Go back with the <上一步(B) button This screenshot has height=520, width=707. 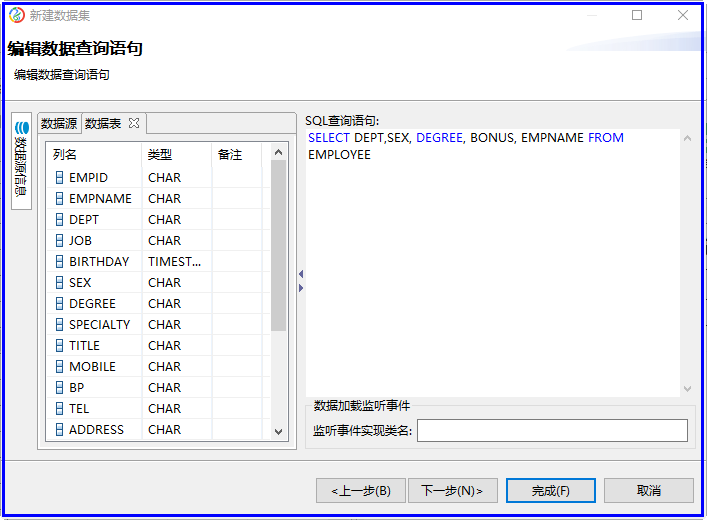(x=361, y=490)
